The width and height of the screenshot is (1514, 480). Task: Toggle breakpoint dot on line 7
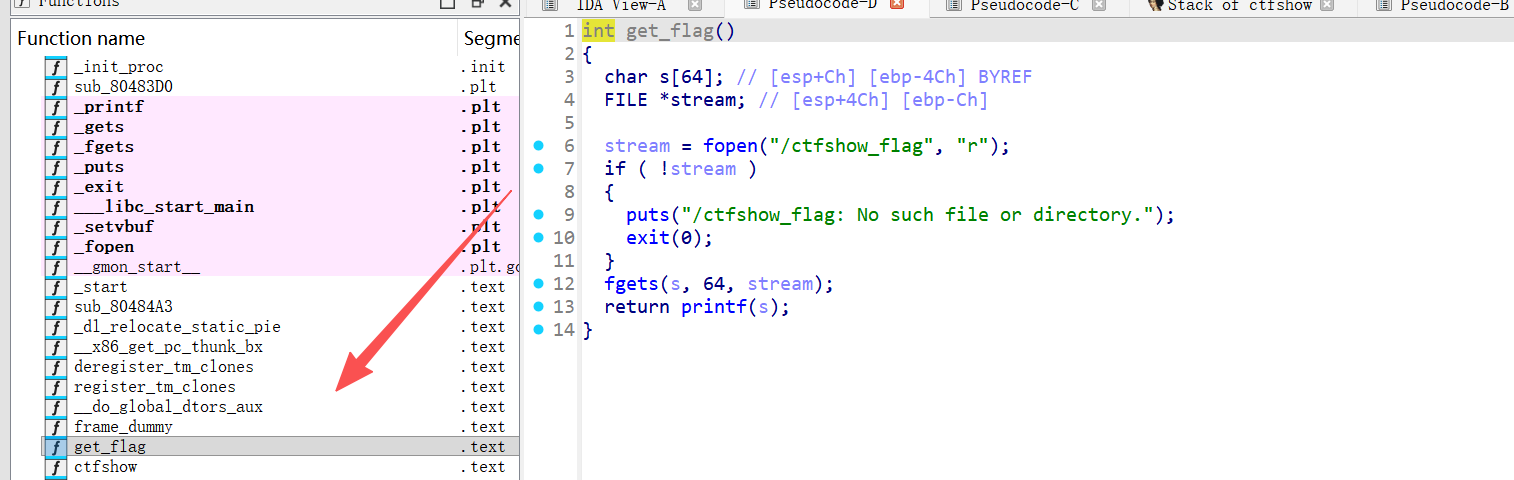coord(539,169)
